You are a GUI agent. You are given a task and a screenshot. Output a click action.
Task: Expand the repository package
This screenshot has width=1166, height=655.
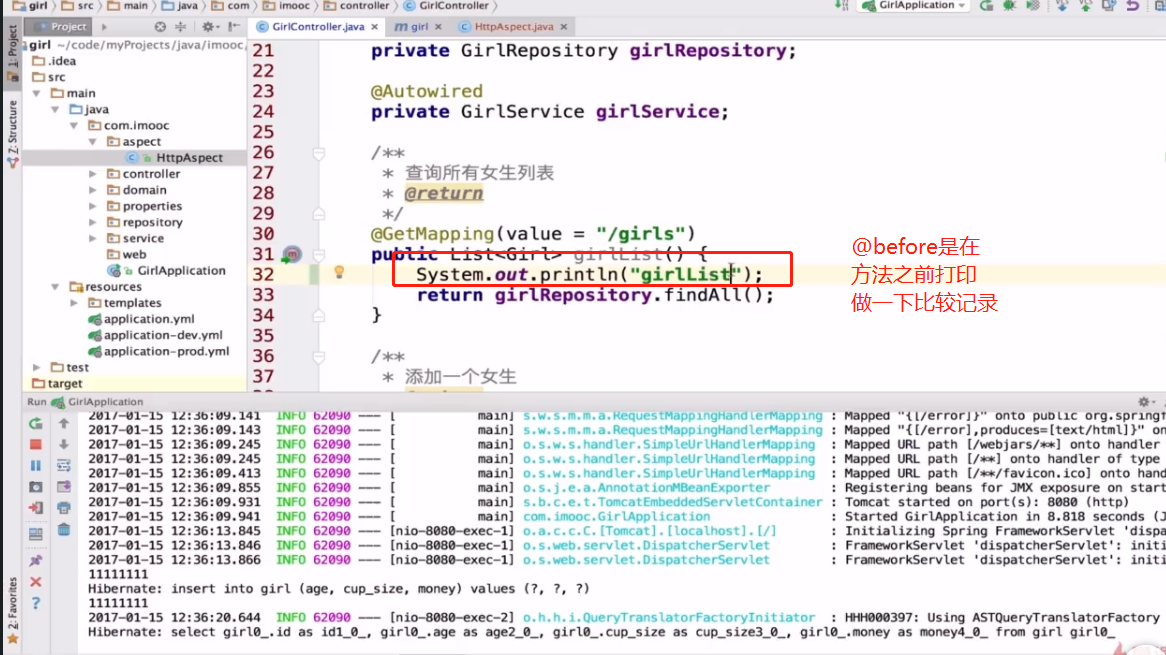click(x=92, y=222)
